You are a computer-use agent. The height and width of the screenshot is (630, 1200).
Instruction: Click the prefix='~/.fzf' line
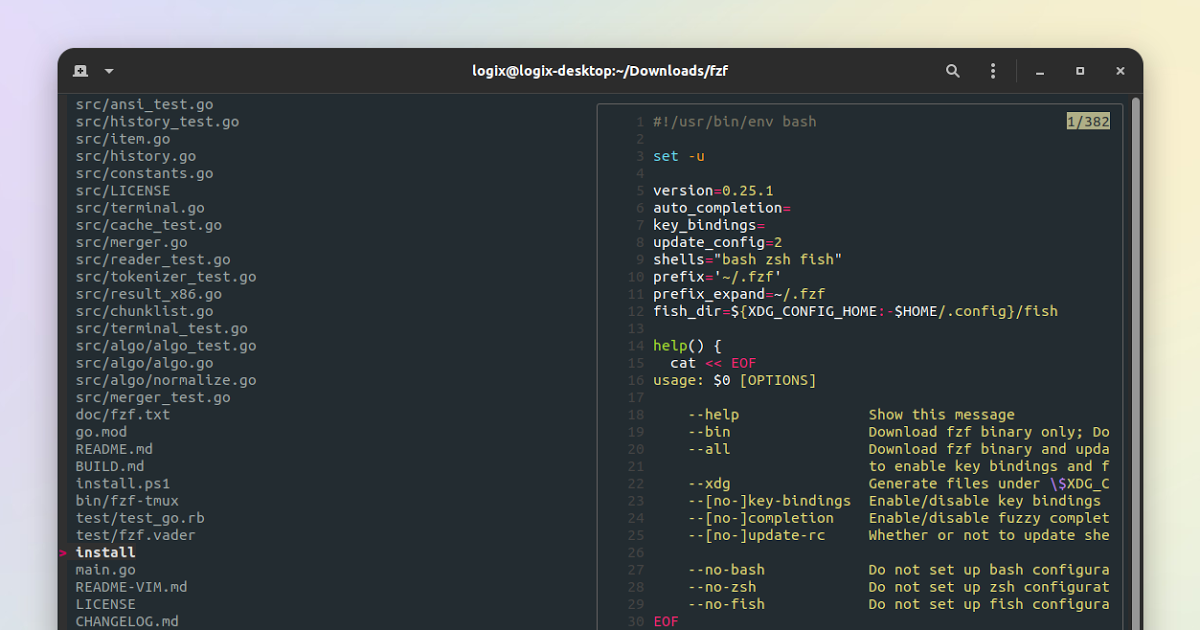(x=718, y=277)
